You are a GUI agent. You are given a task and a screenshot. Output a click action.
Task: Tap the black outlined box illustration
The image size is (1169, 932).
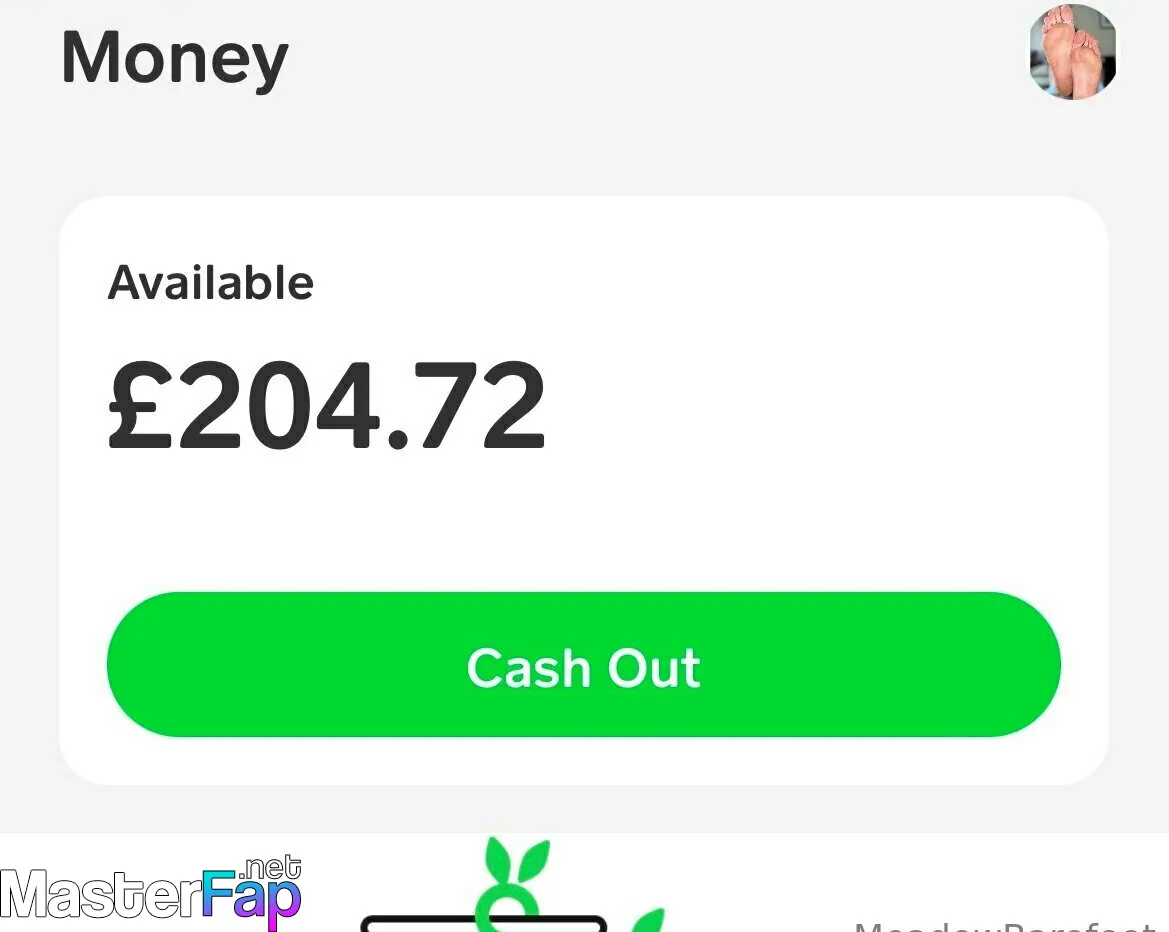(483, 924)
